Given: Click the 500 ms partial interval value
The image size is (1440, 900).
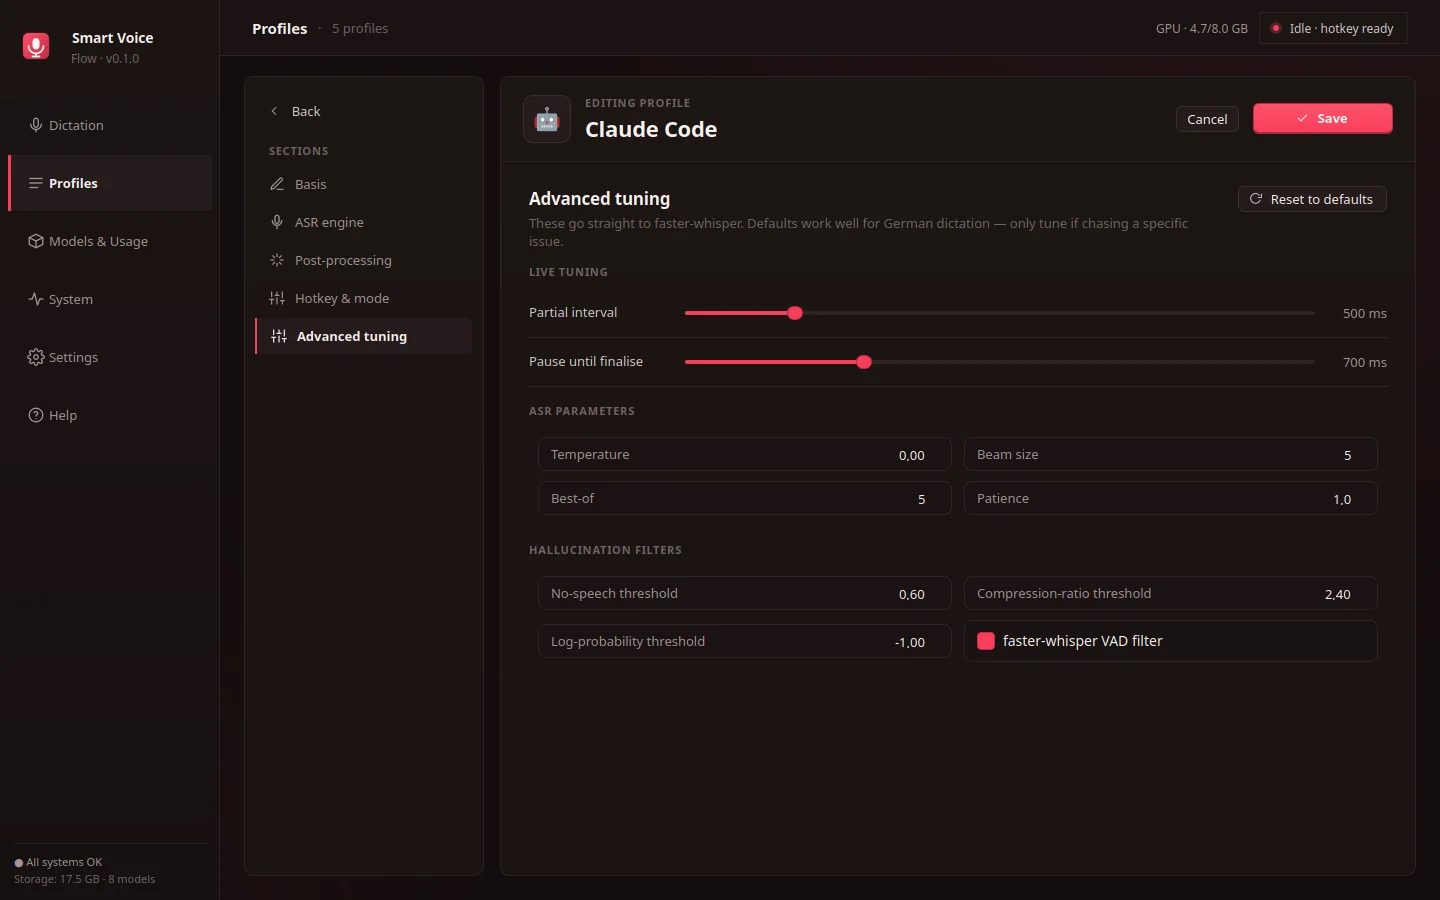Looking at the screenshot, I should (x=1364, y=313).
